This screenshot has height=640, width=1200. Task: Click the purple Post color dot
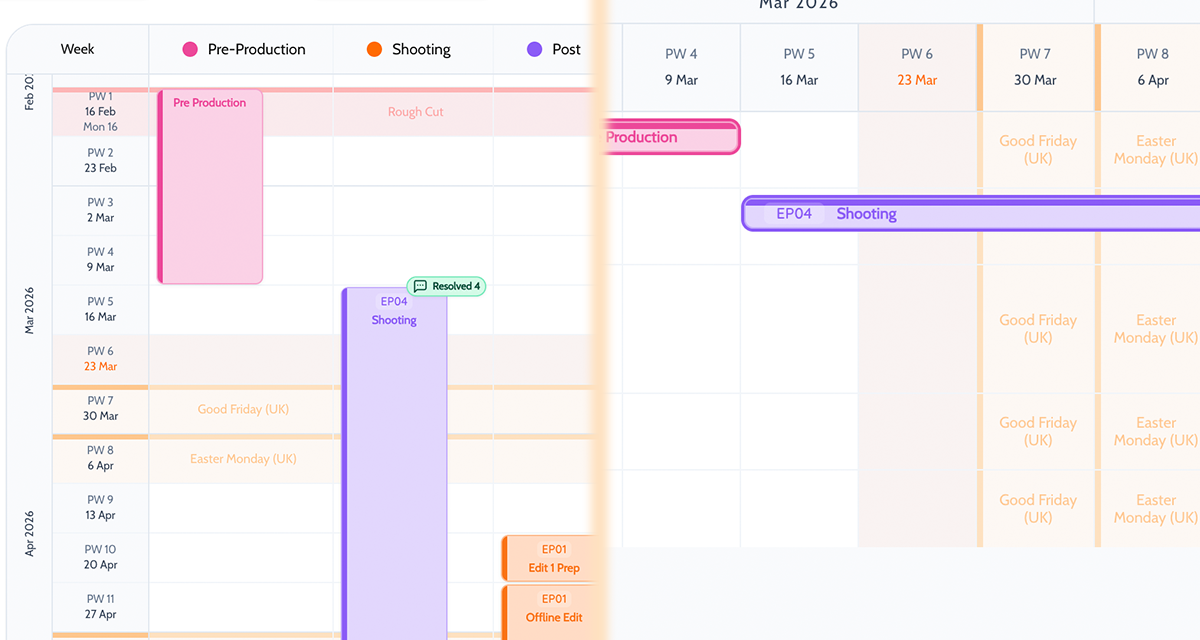click(x=534, y=49)
